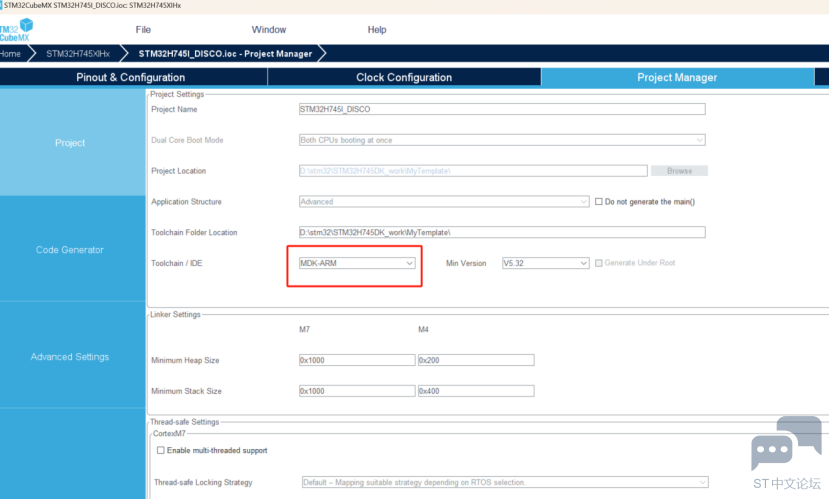
Task: Open the Min Version dropdown
Action: 545,263
